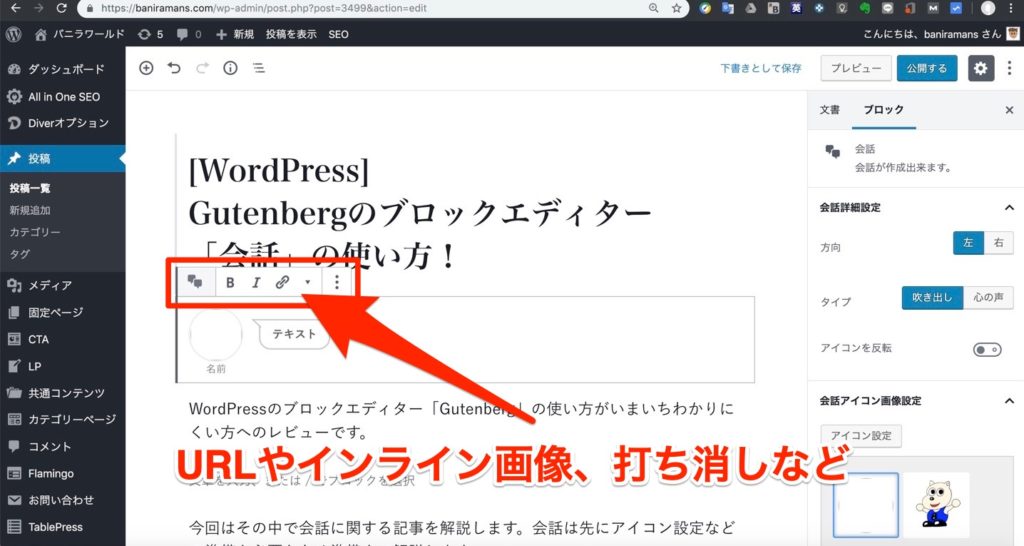Screen dimensions: 1024x546
Task: Open 共通コンテンツ menu
Action: tap(63, 393)
